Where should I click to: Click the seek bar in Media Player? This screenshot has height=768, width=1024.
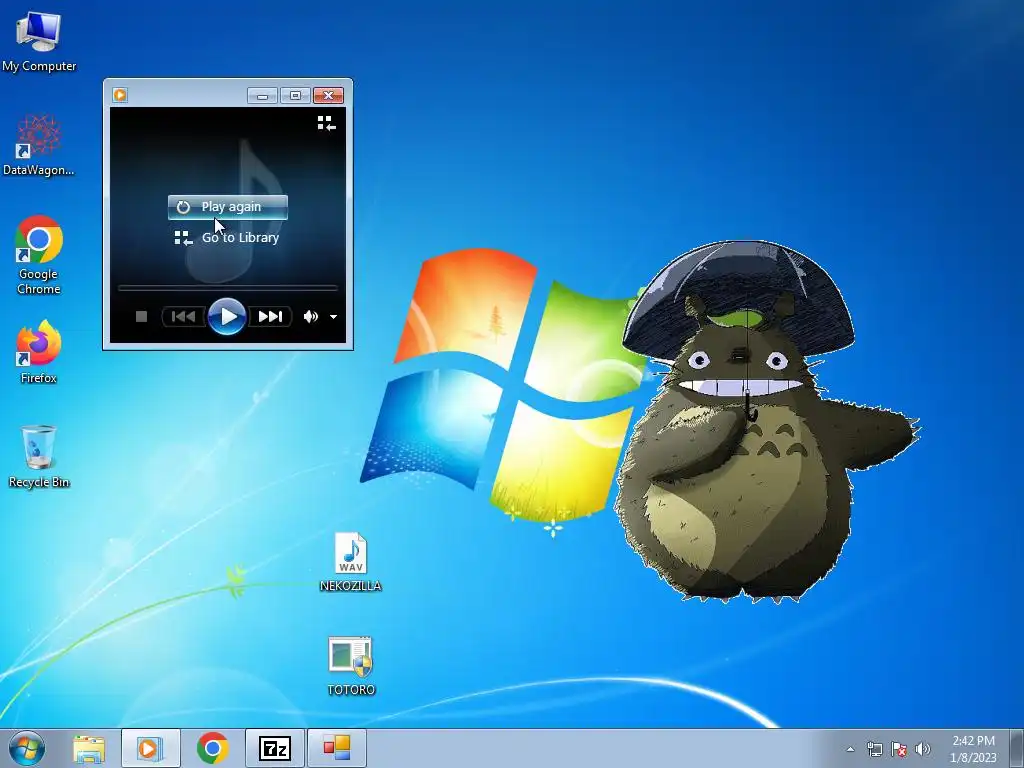point(227,287)
